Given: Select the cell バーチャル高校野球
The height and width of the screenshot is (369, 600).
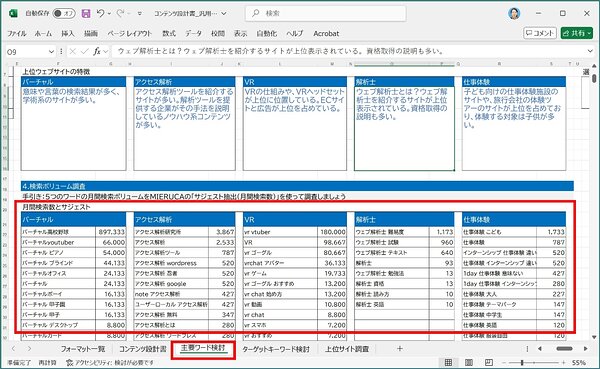Looking at the screenshot, I should [x=58, y=232].
